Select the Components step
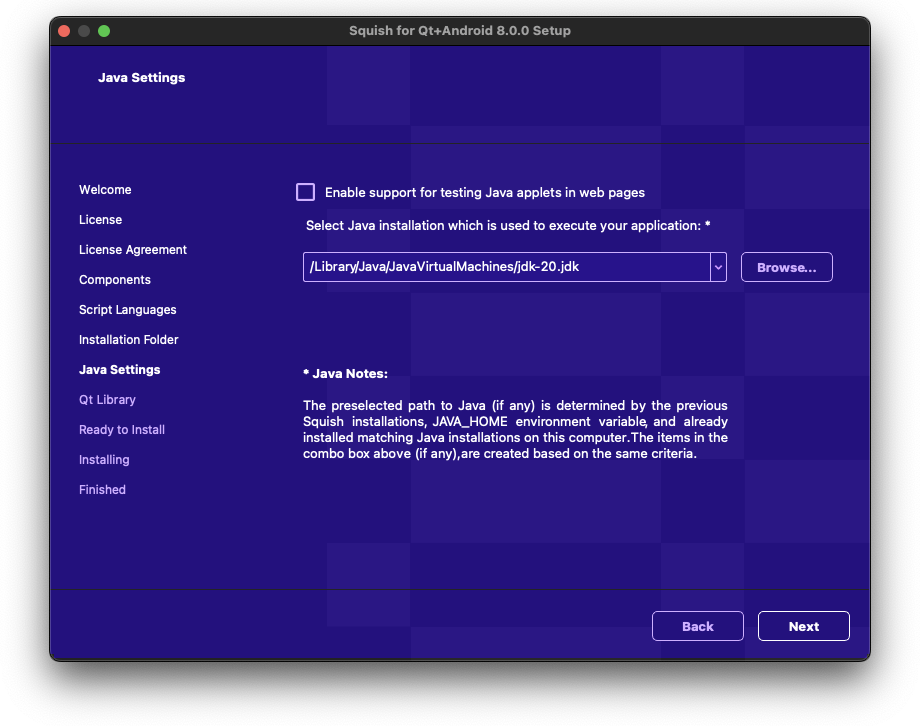The width and height of the screenshot is (920, 726). click(114, 279)
